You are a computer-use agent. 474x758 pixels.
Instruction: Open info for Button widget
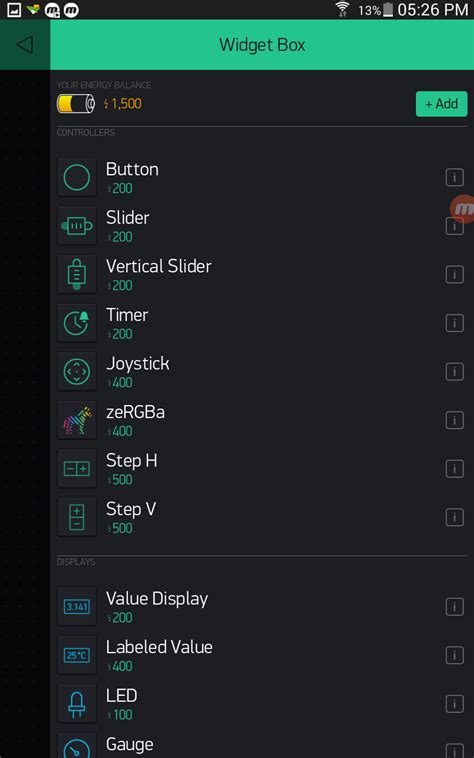tap(454, 177)
